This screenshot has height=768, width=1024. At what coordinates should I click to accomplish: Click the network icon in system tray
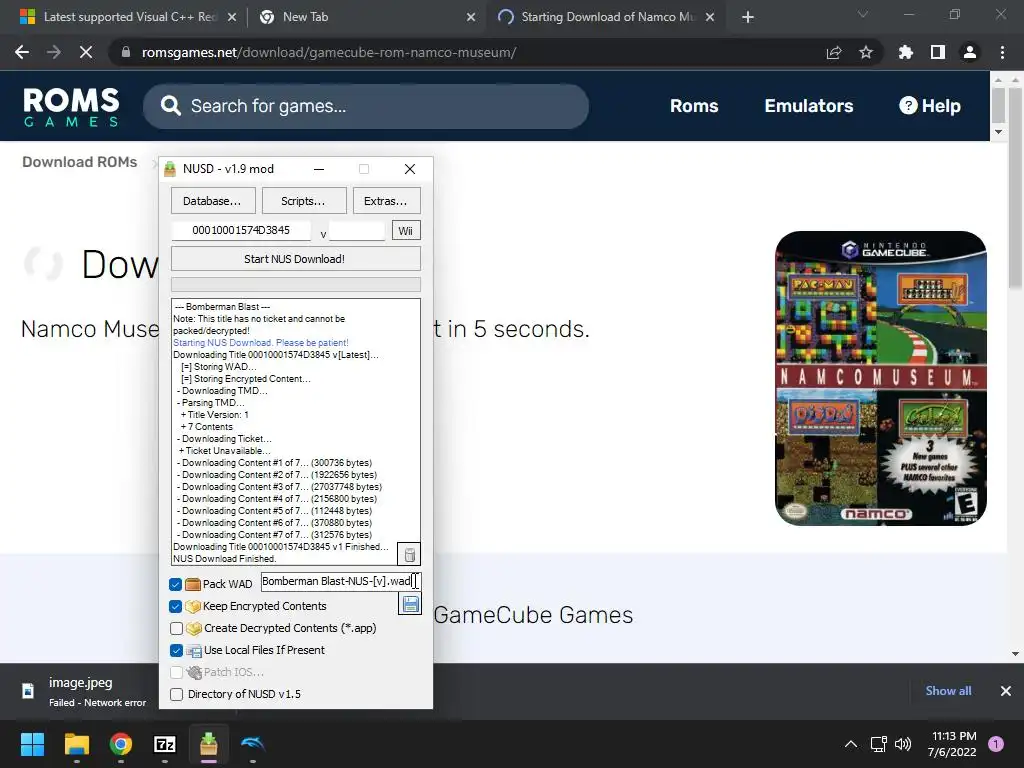tap(878, 744)
